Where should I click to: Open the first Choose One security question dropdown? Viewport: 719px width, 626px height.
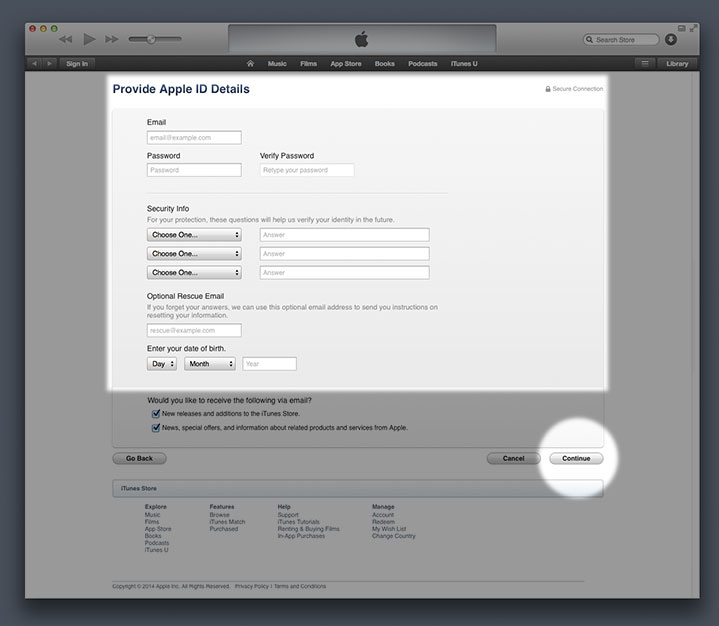(x=194, y=235)
